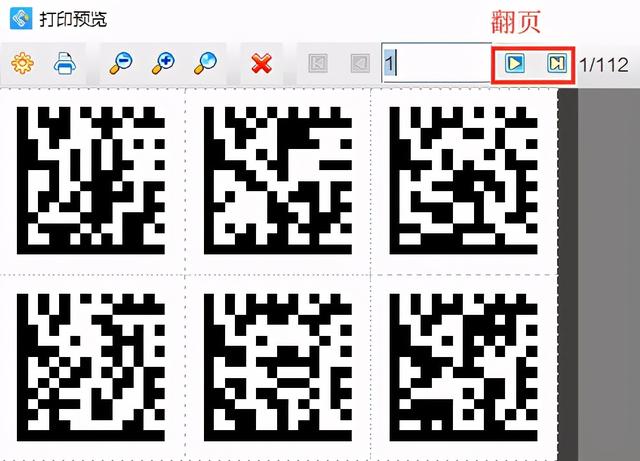Image resolution: width=640 pixels, height=461 pixels.
Task: Select the top-right Data Matrix label
Action: pyautogui.click(x=464, y=180)
